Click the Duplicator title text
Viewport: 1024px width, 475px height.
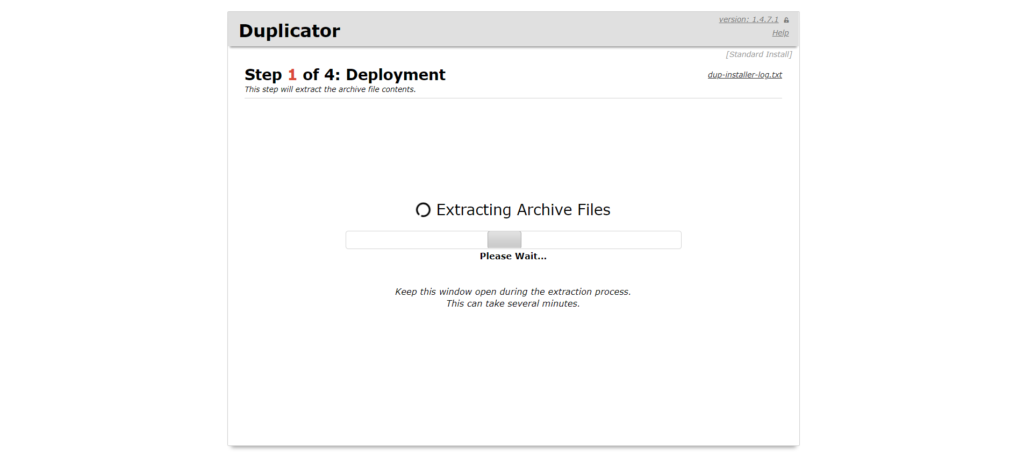pos(289,31)
